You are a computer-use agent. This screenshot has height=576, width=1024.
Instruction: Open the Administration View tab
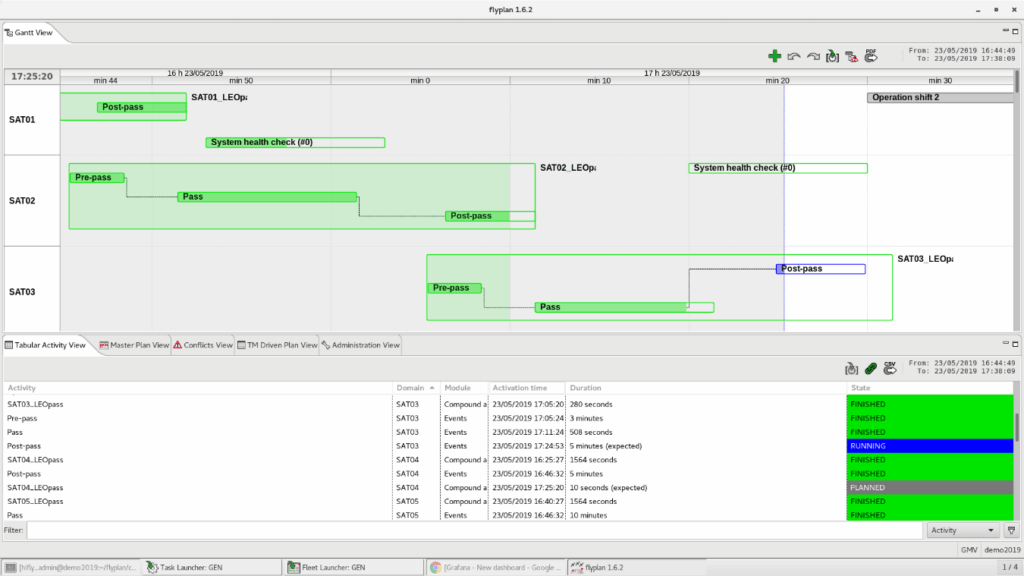pyautogui.click(x=360, y=345)
